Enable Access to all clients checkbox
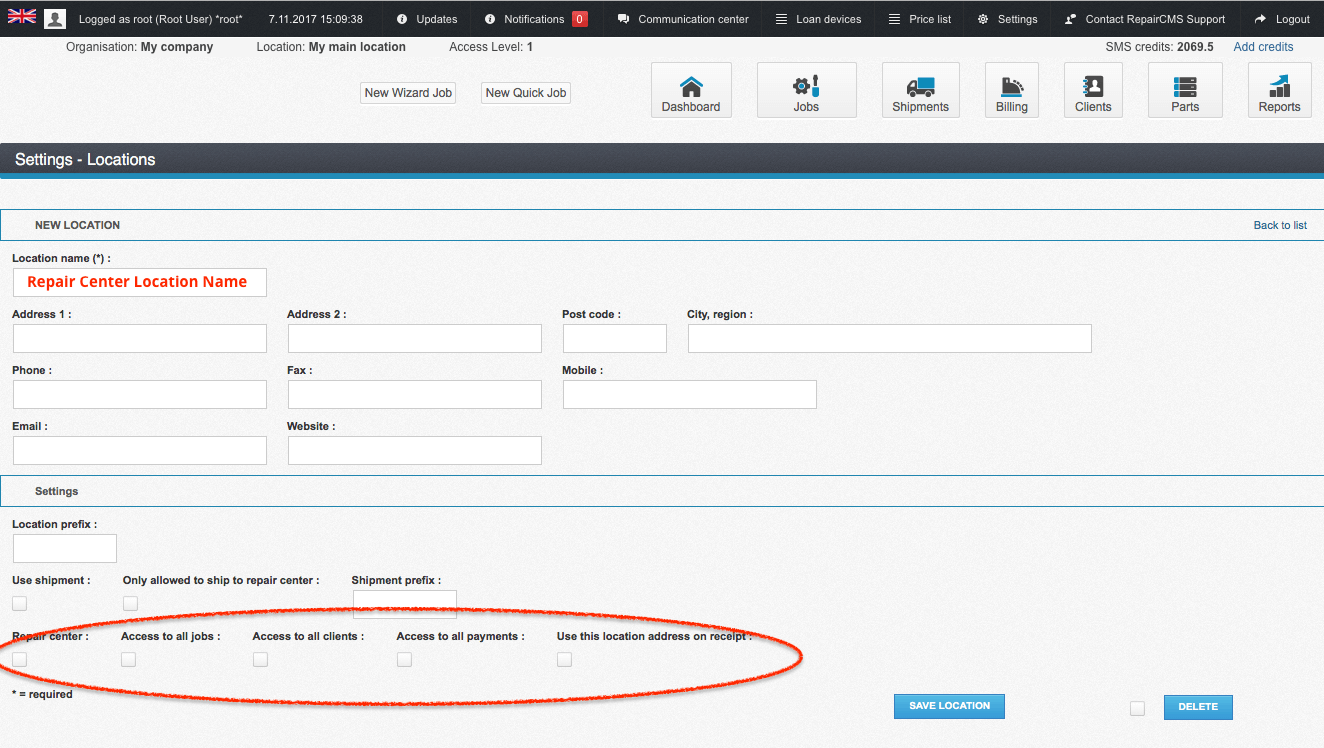1324x748 pixels. coord(260,659)
